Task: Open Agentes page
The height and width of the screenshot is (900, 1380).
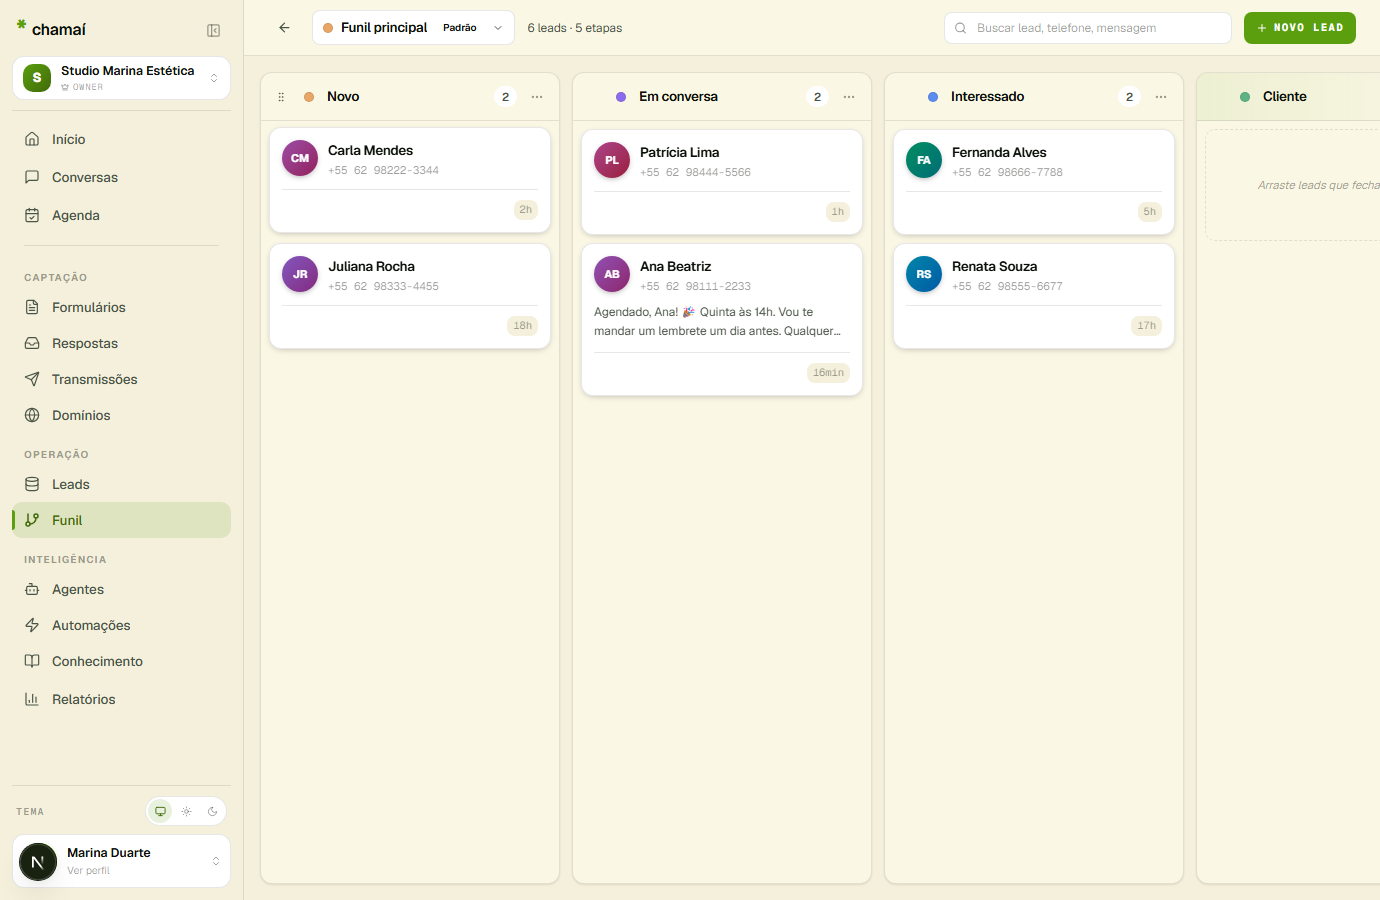Action: point(122,589)
